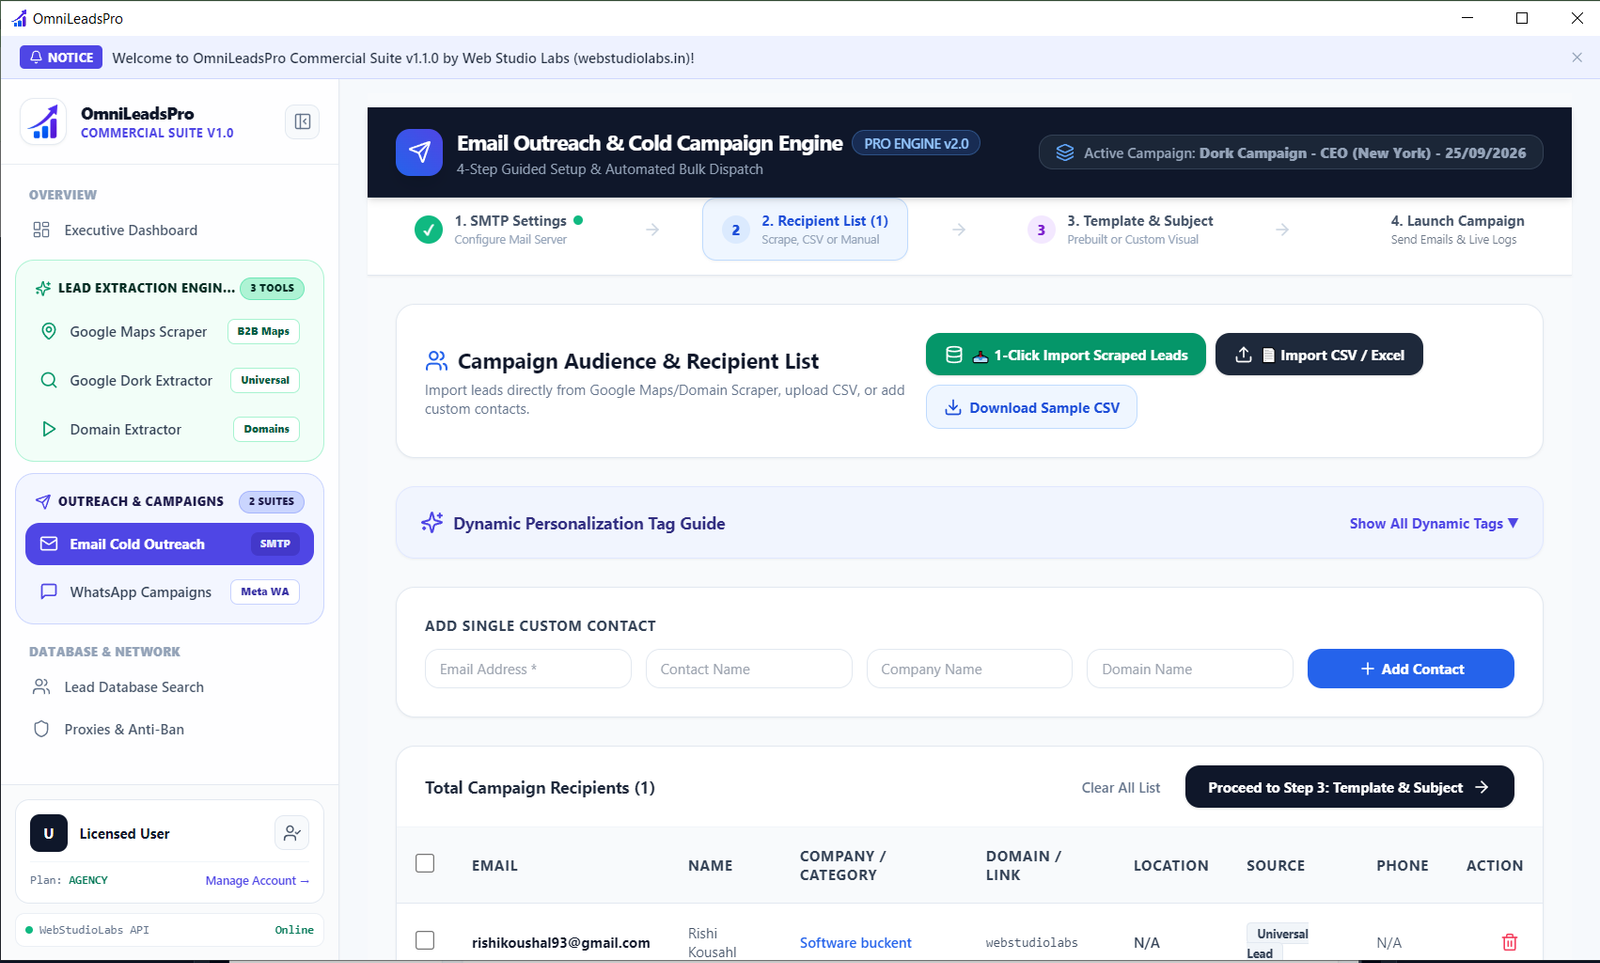Toggle the select-all checkbox in table header
Viewport: 1600px width, 963px height.
[425, 863]
